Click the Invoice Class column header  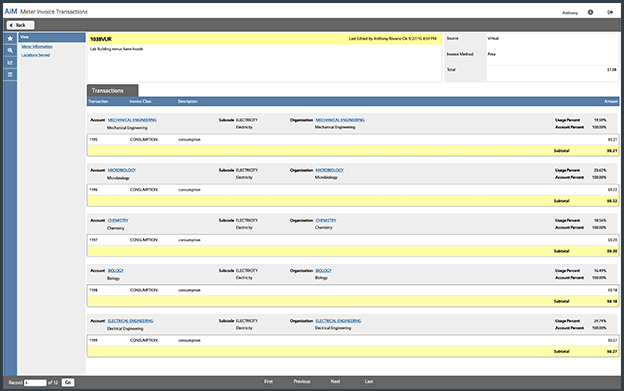140,101
